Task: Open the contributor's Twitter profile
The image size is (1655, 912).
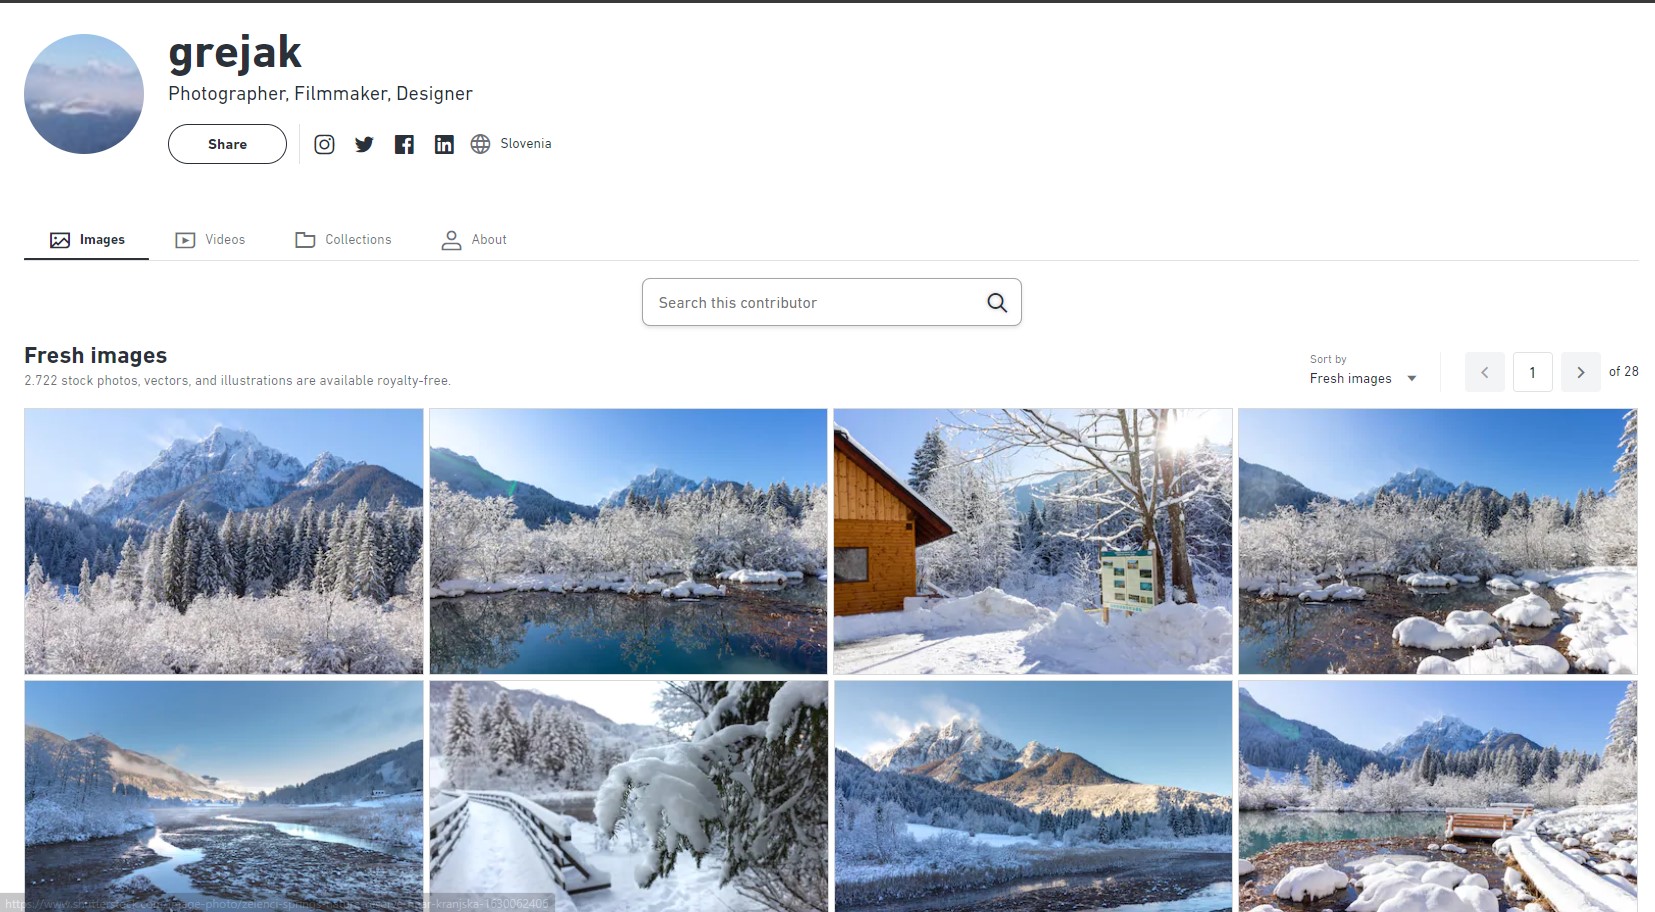Action: (x=364, y=144)
